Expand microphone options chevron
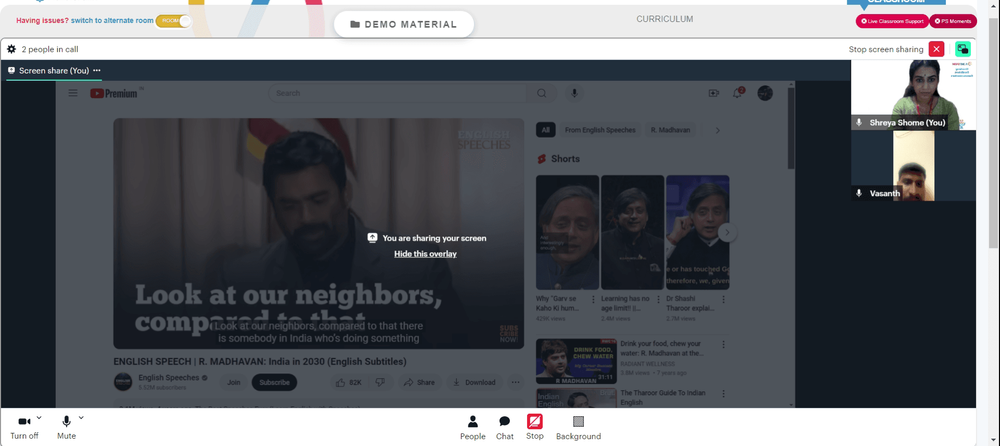Screen dimensions: 1000x446 81,417
